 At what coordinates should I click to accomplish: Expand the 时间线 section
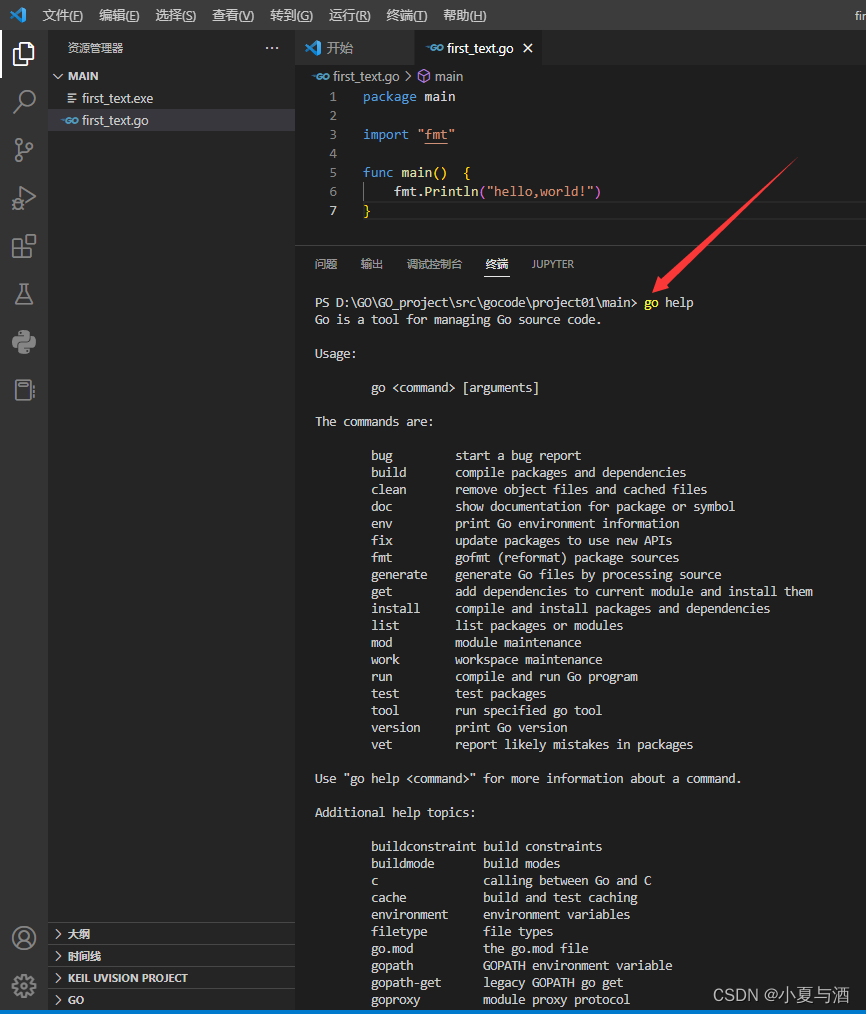coord(171,956)
